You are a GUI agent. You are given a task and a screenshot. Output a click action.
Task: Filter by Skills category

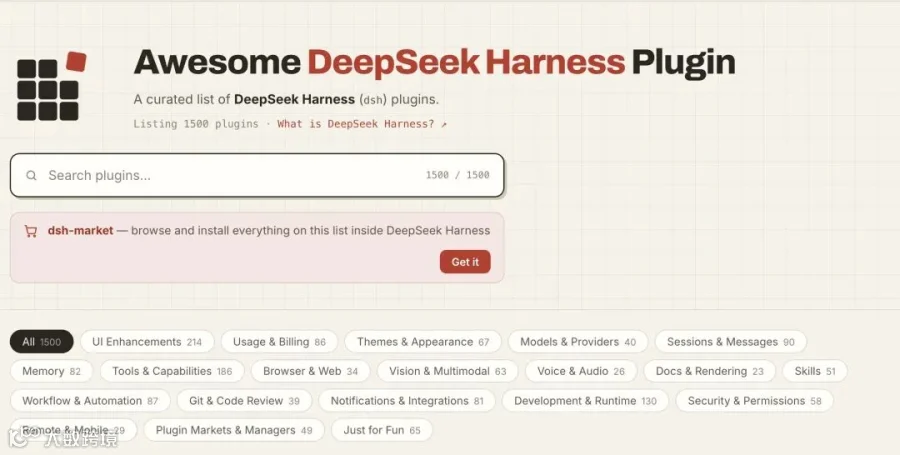[814, 371]
